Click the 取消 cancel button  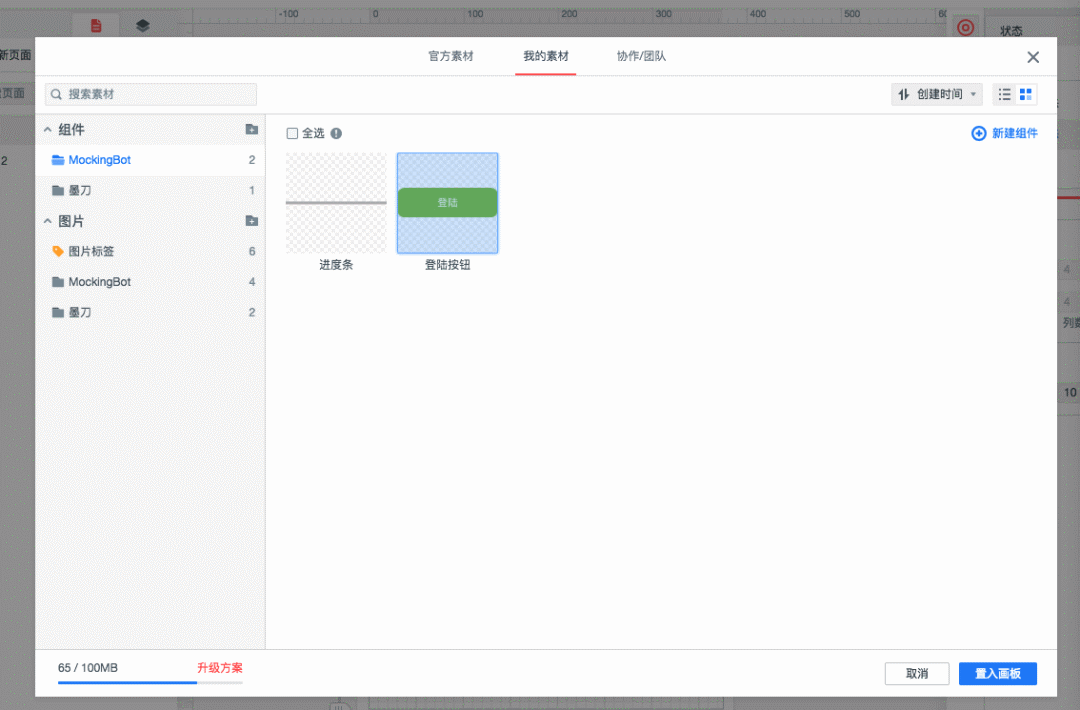coord(917,674)
